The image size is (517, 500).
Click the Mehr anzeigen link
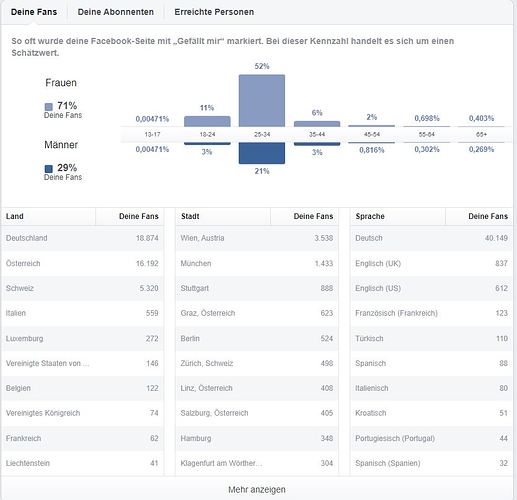(x=257, y=489)
